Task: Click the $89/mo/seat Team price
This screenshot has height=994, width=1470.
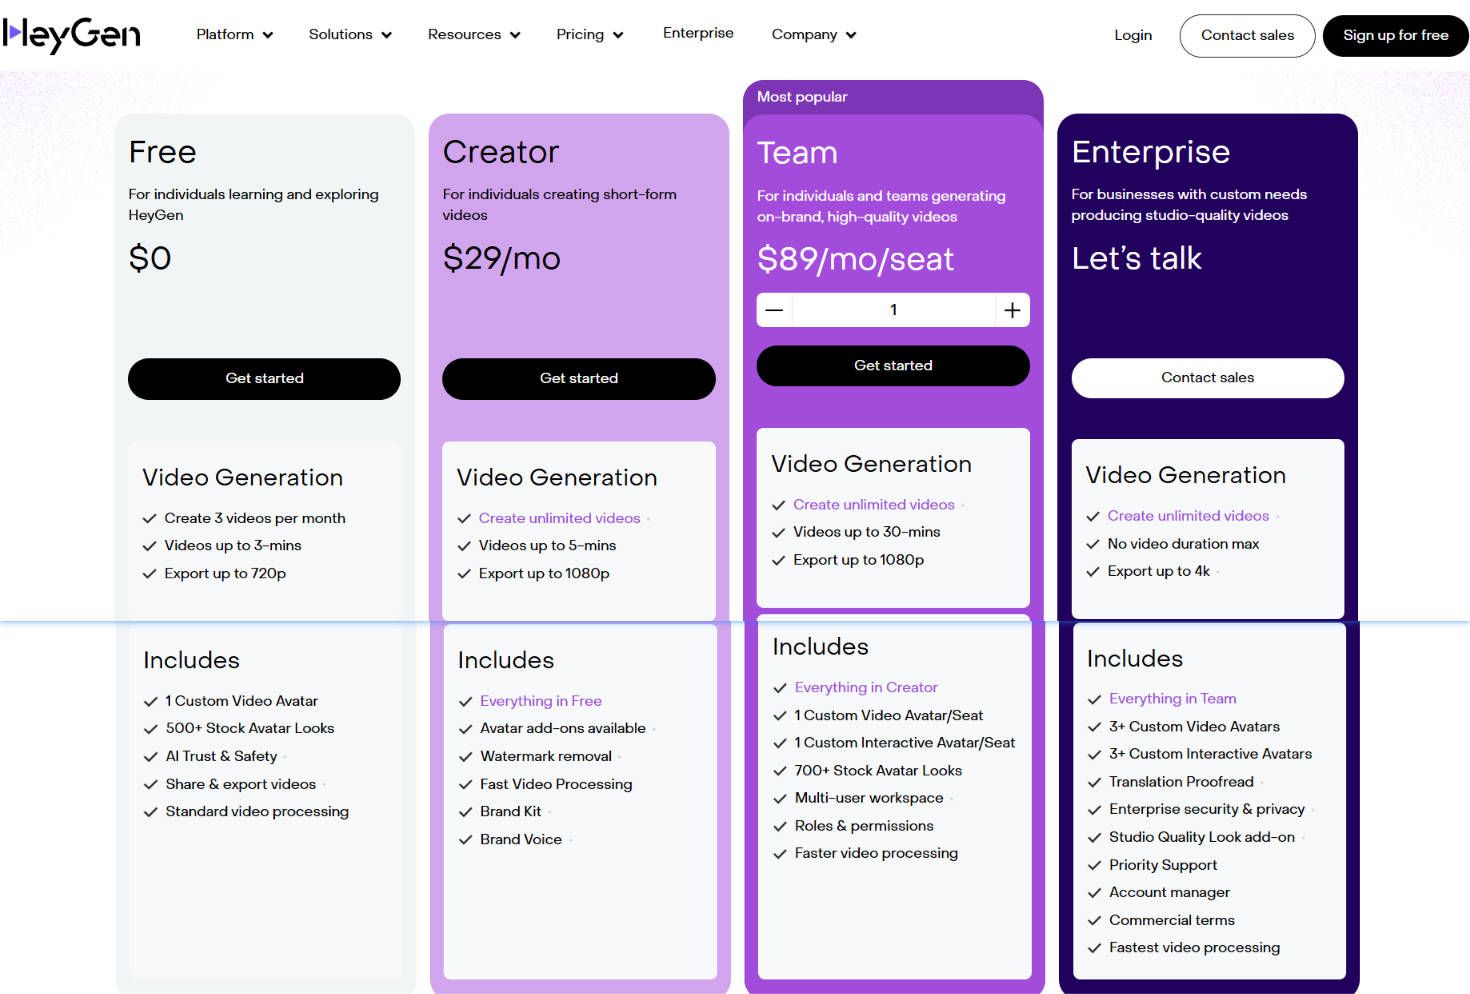Action: pos(855,259)
